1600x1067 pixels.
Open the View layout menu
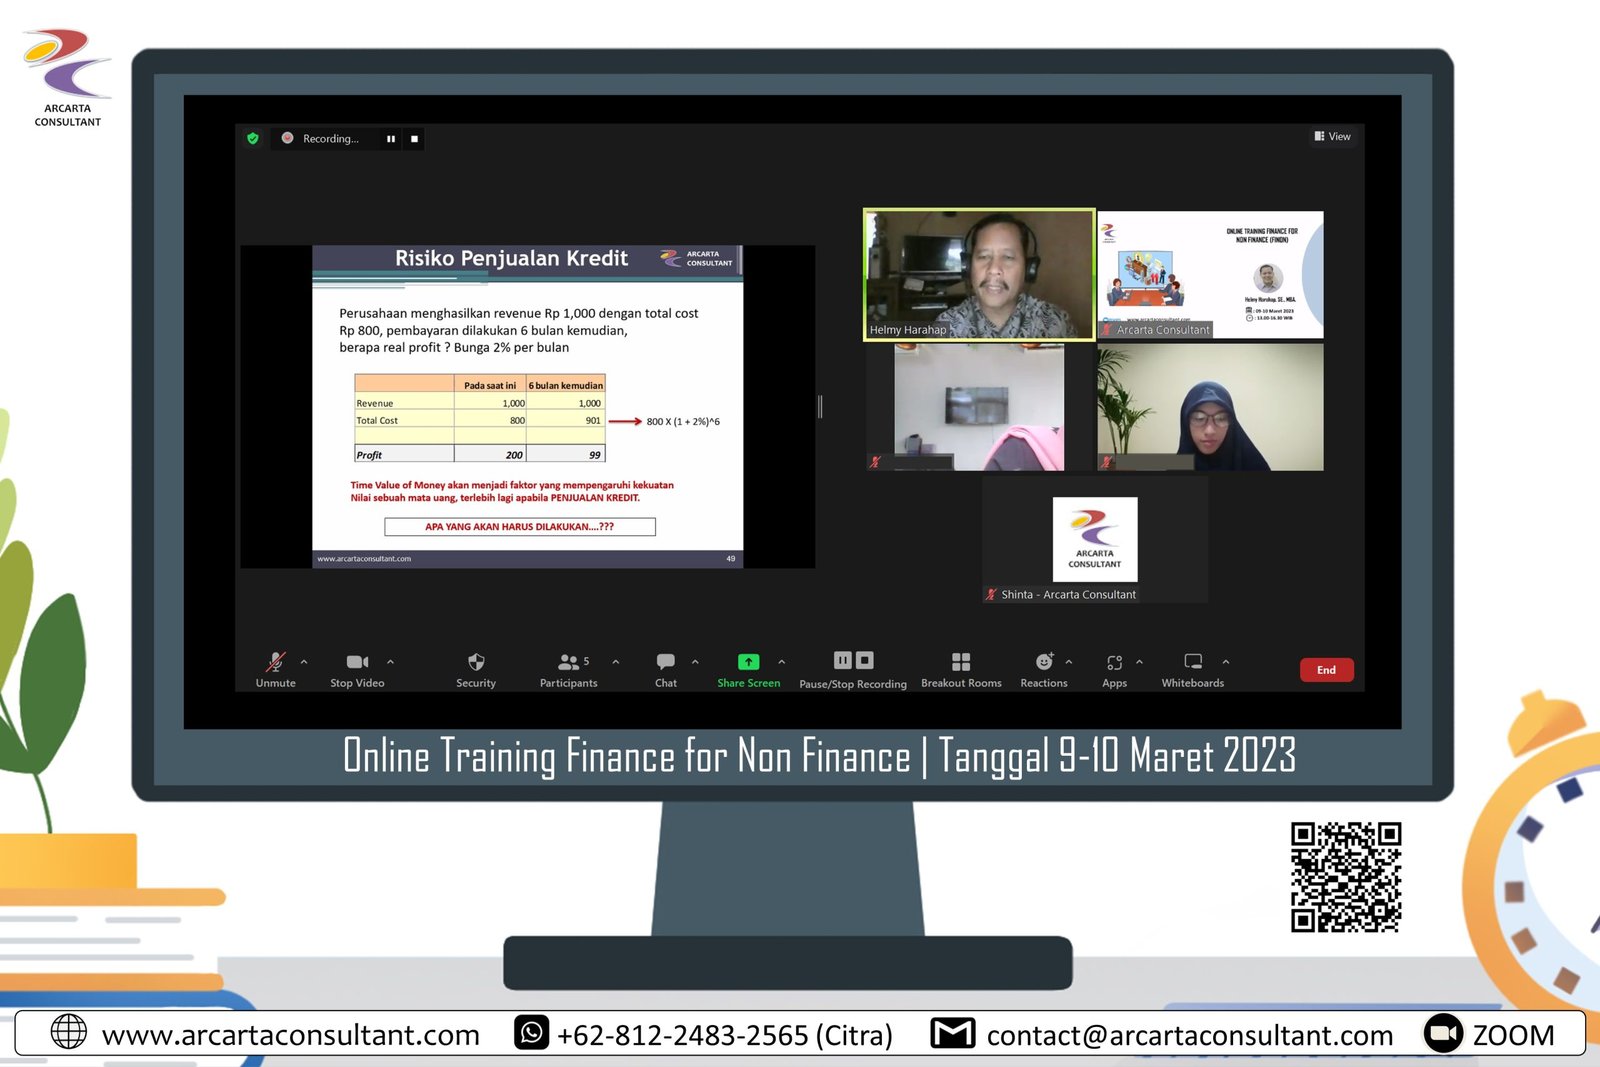click(x=1333, y=137)
